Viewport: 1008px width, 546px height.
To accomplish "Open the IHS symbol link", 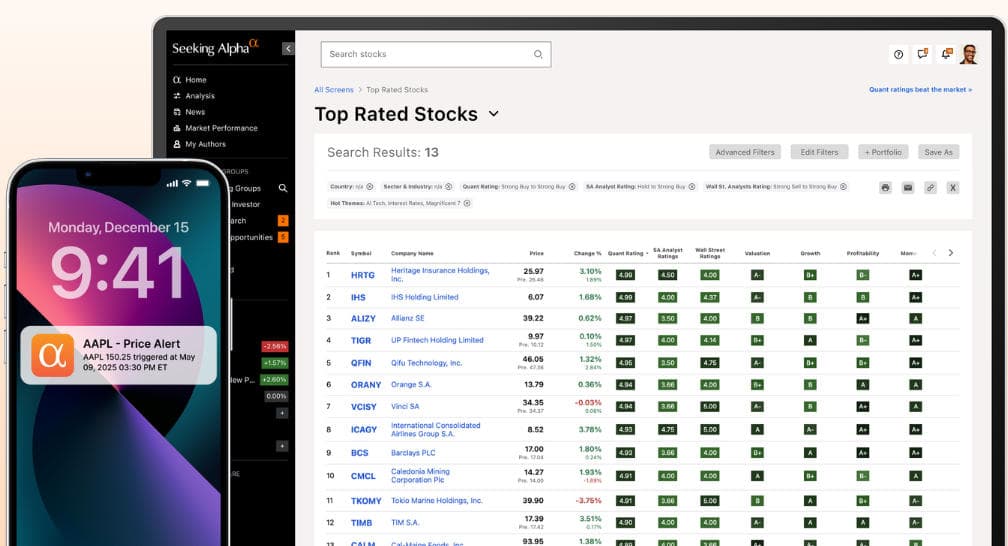I will click(x=358, y=298).
